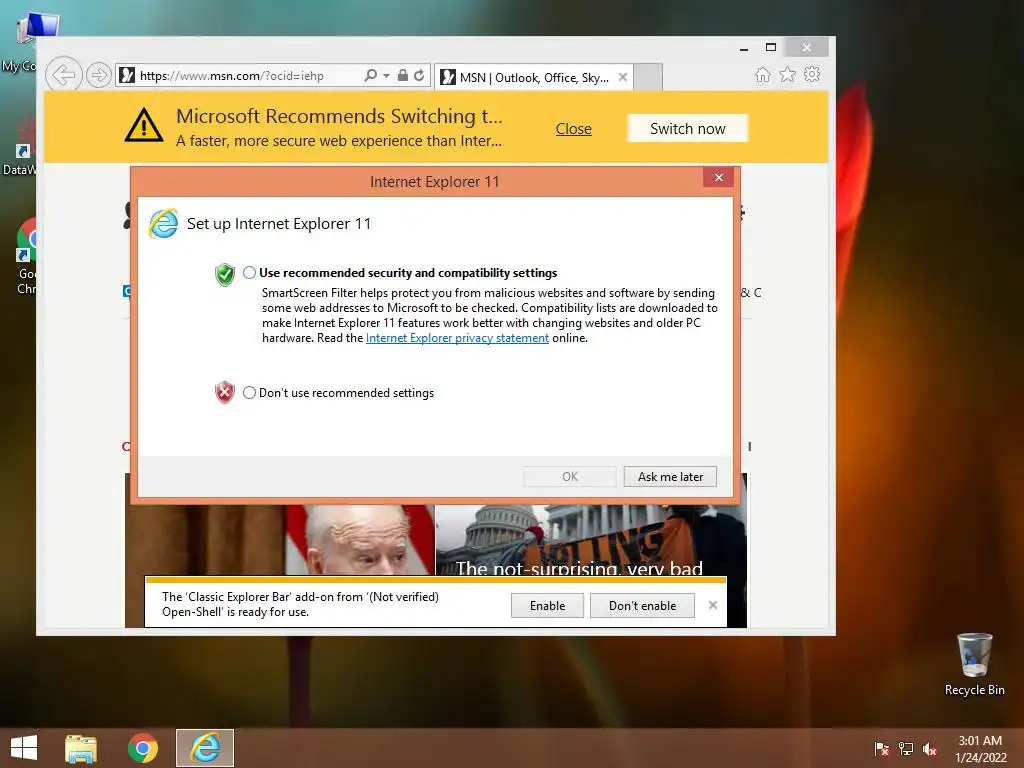
Task: Click the muted volume tray icon
Action: point(930,749)
